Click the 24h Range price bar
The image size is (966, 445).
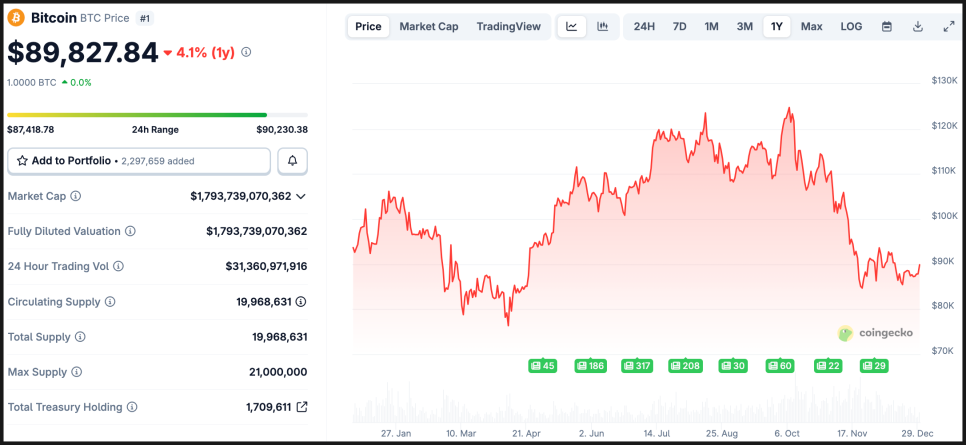(157, 115)
